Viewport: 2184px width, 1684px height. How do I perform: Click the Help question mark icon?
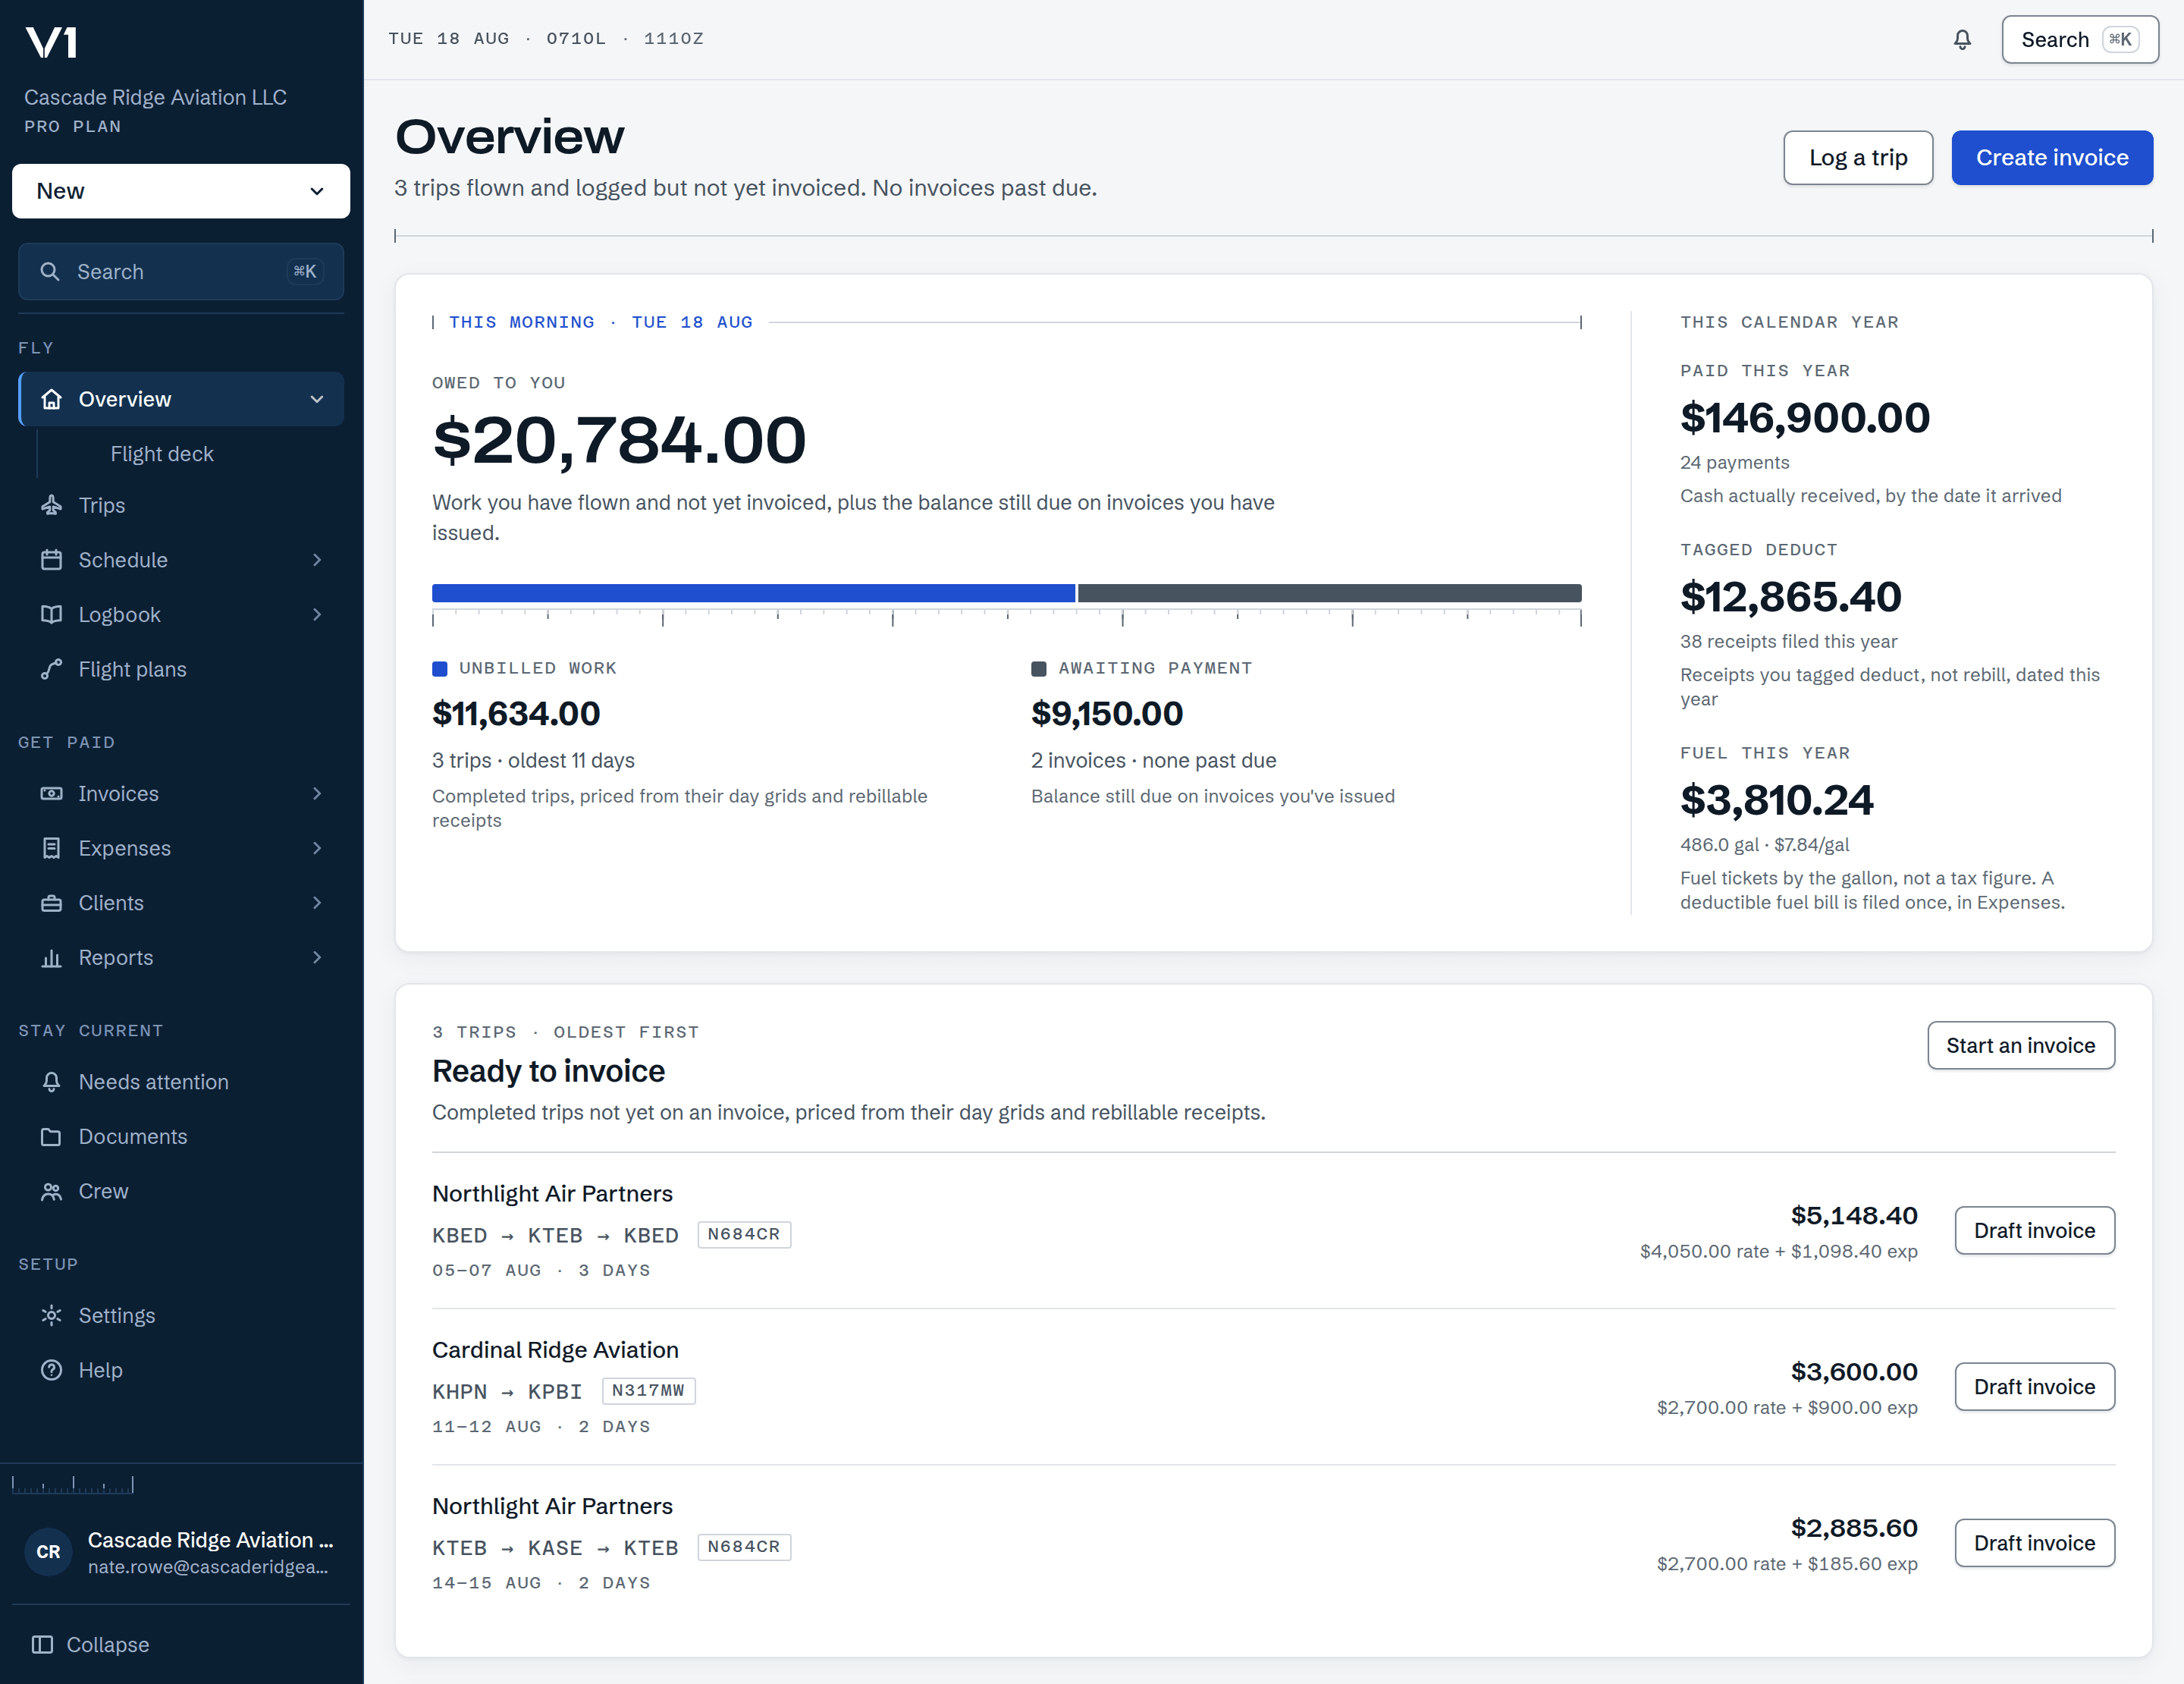[51, 1370]
